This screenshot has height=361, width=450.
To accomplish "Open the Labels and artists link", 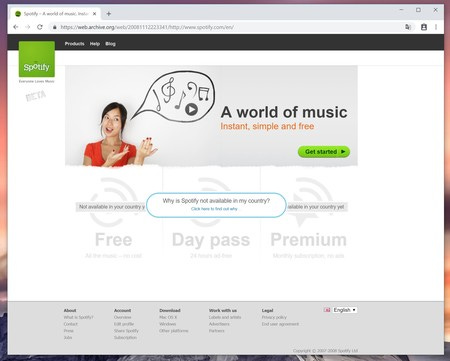I will pos(225,317).
